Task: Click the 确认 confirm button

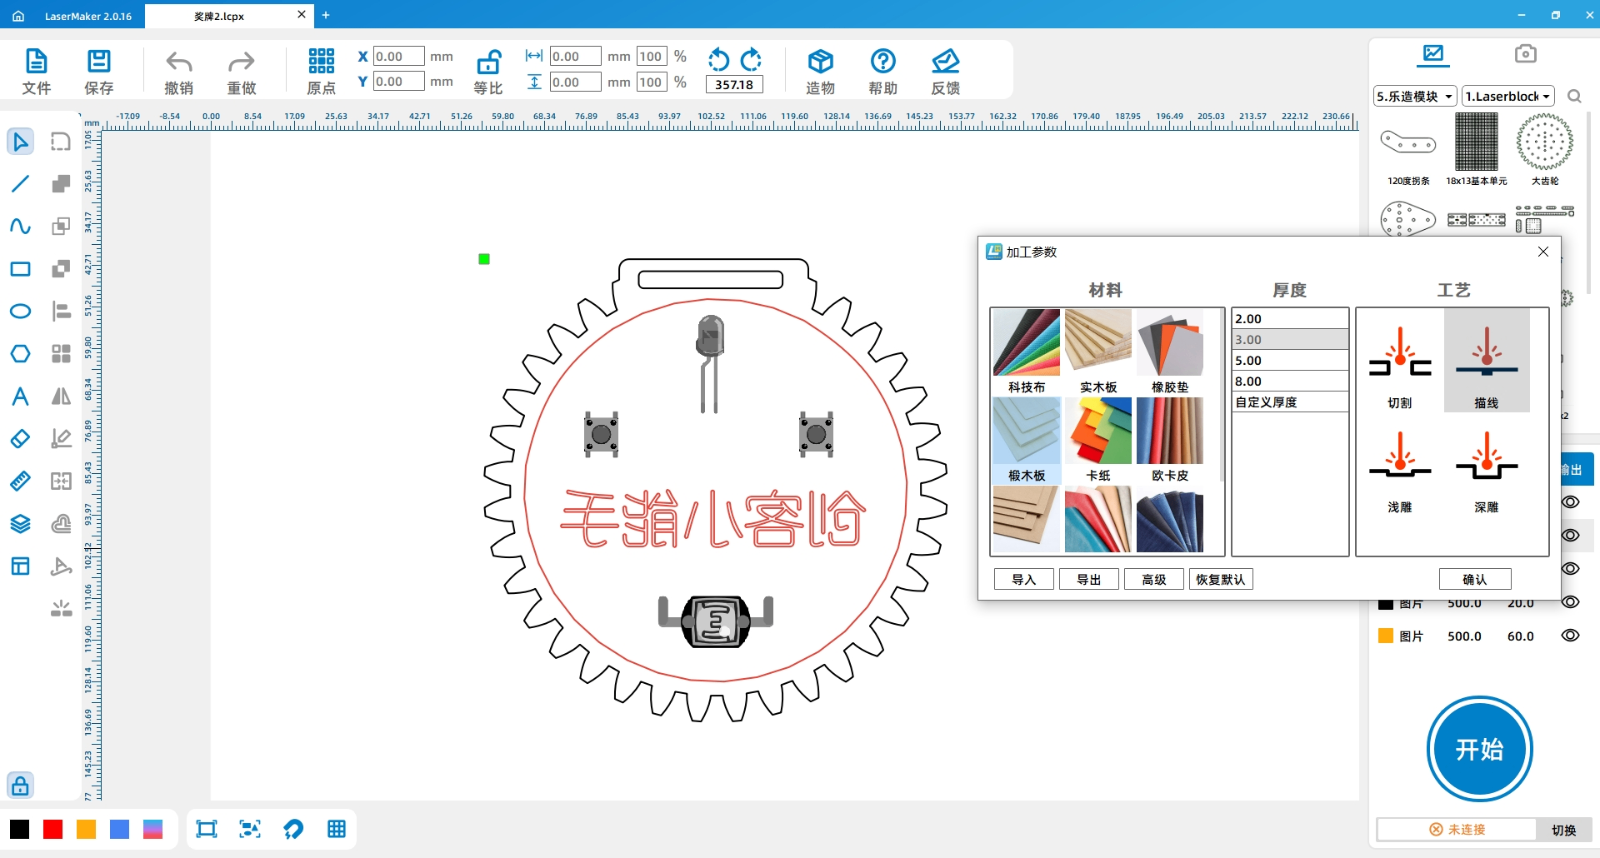Action: (x=1474, y=580)
